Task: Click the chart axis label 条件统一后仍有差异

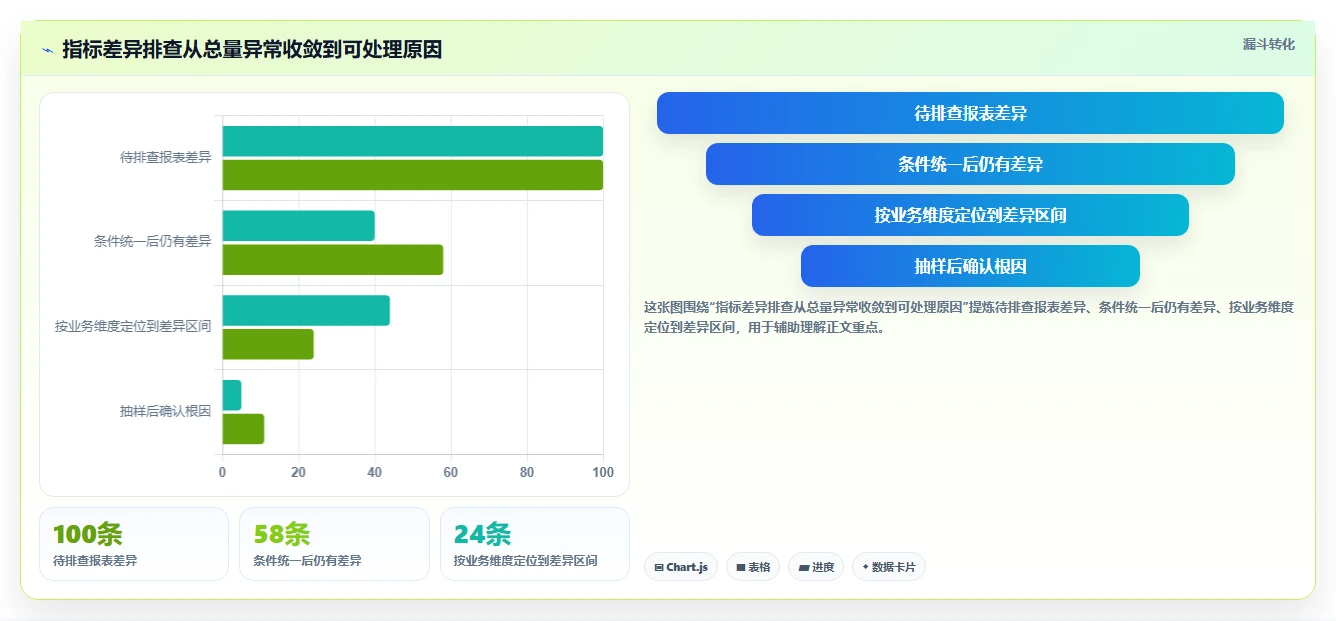Action: coord(152,241)
